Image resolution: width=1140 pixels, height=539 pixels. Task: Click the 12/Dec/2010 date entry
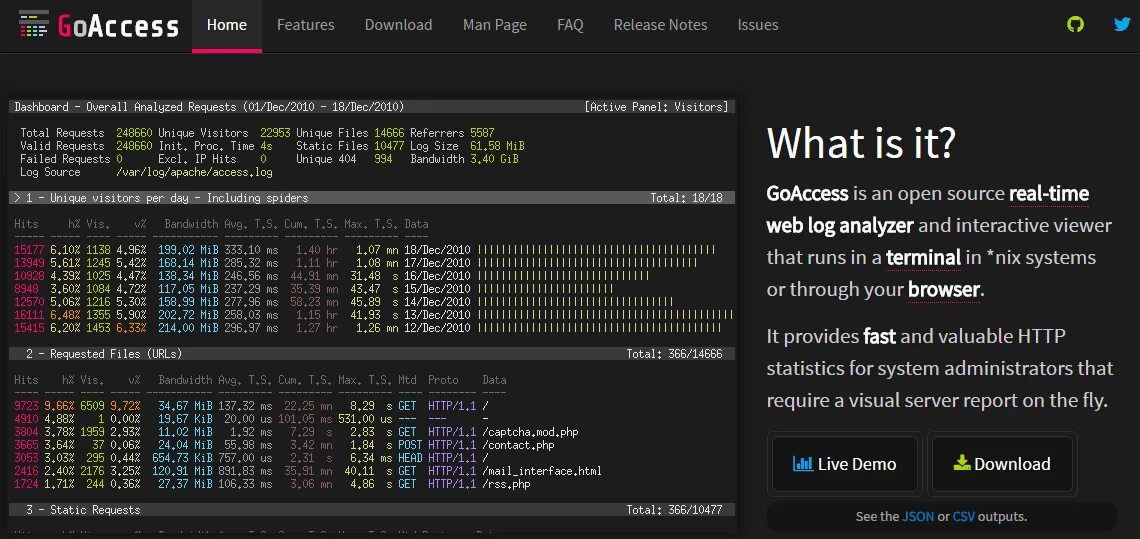pyautogui.click(x=438, y=328)
